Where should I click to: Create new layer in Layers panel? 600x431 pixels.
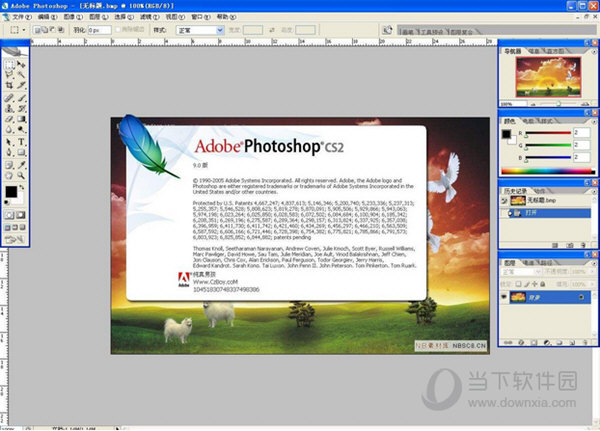(x=572, y=343)
